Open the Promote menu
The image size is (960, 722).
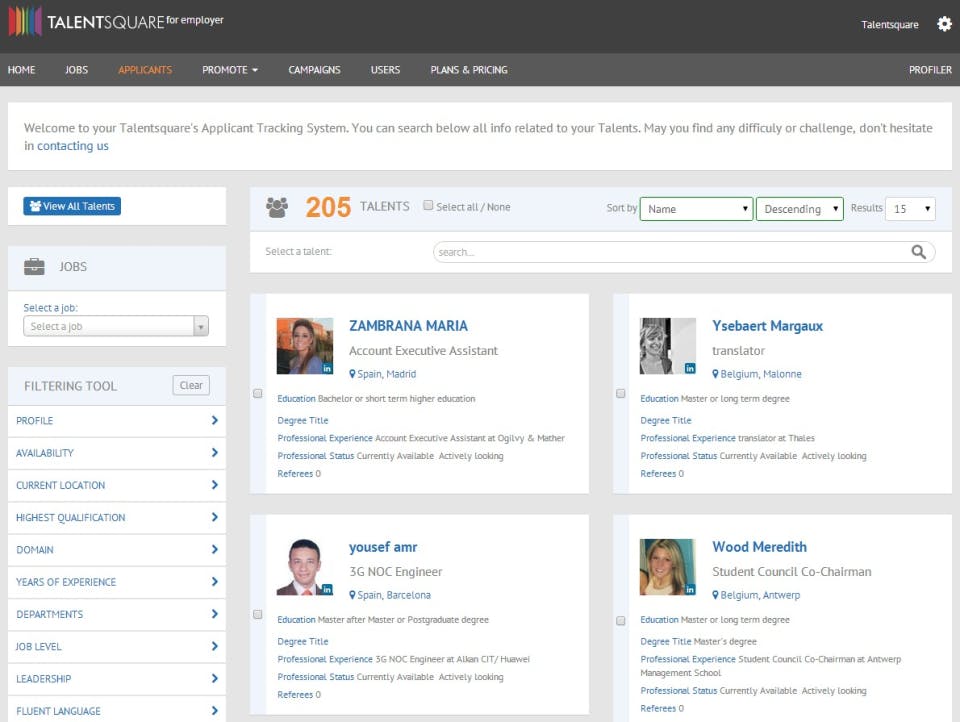tap(230, 70)
